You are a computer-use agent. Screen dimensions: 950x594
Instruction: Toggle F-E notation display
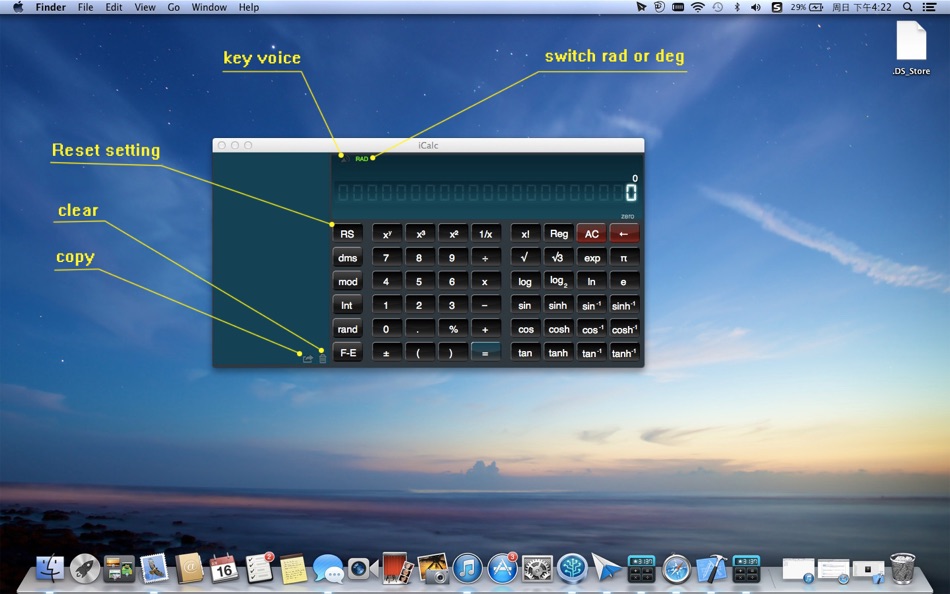click(x=347, y=352)
